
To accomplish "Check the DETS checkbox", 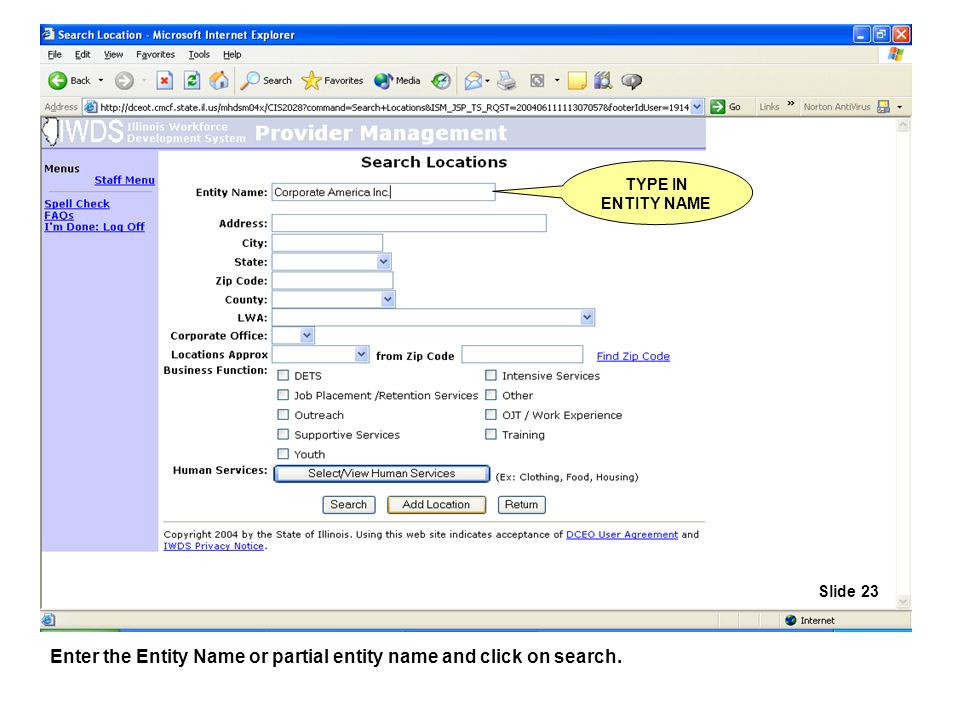I will 283,375.
